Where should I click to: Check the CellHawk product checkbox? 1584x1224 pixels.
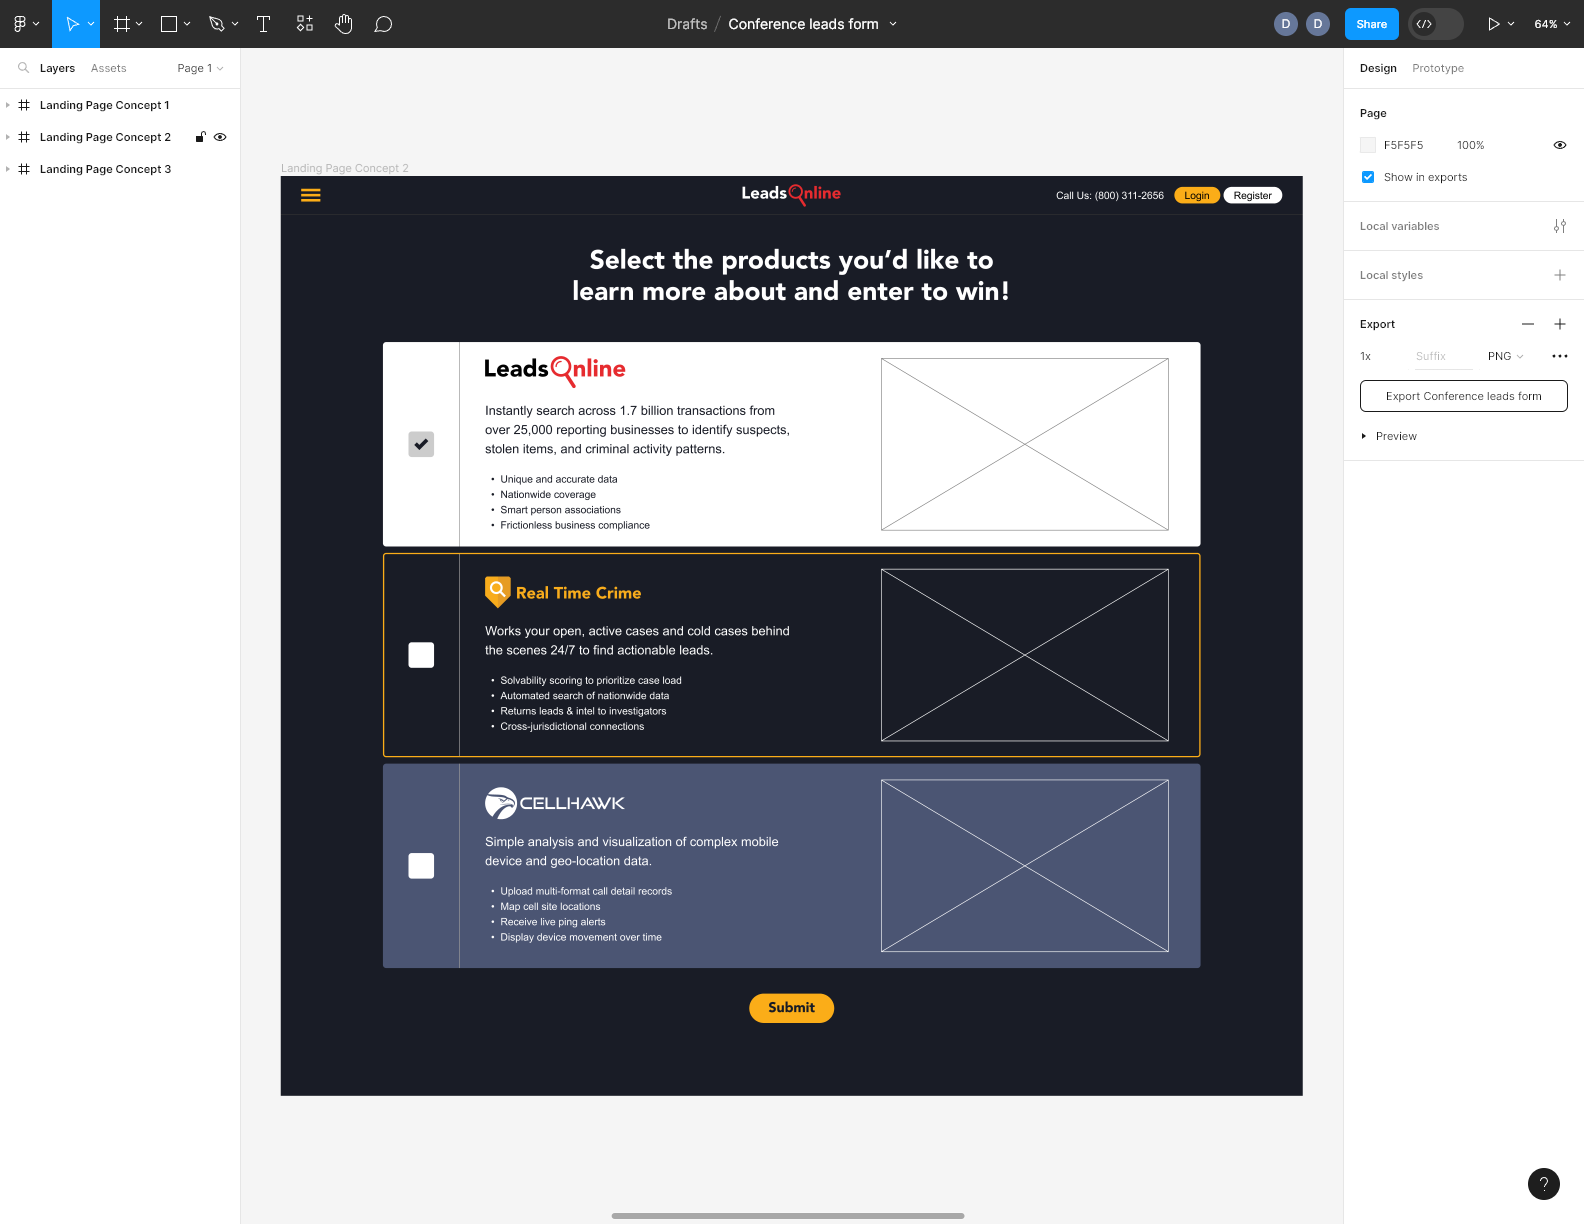pos(421,866)
